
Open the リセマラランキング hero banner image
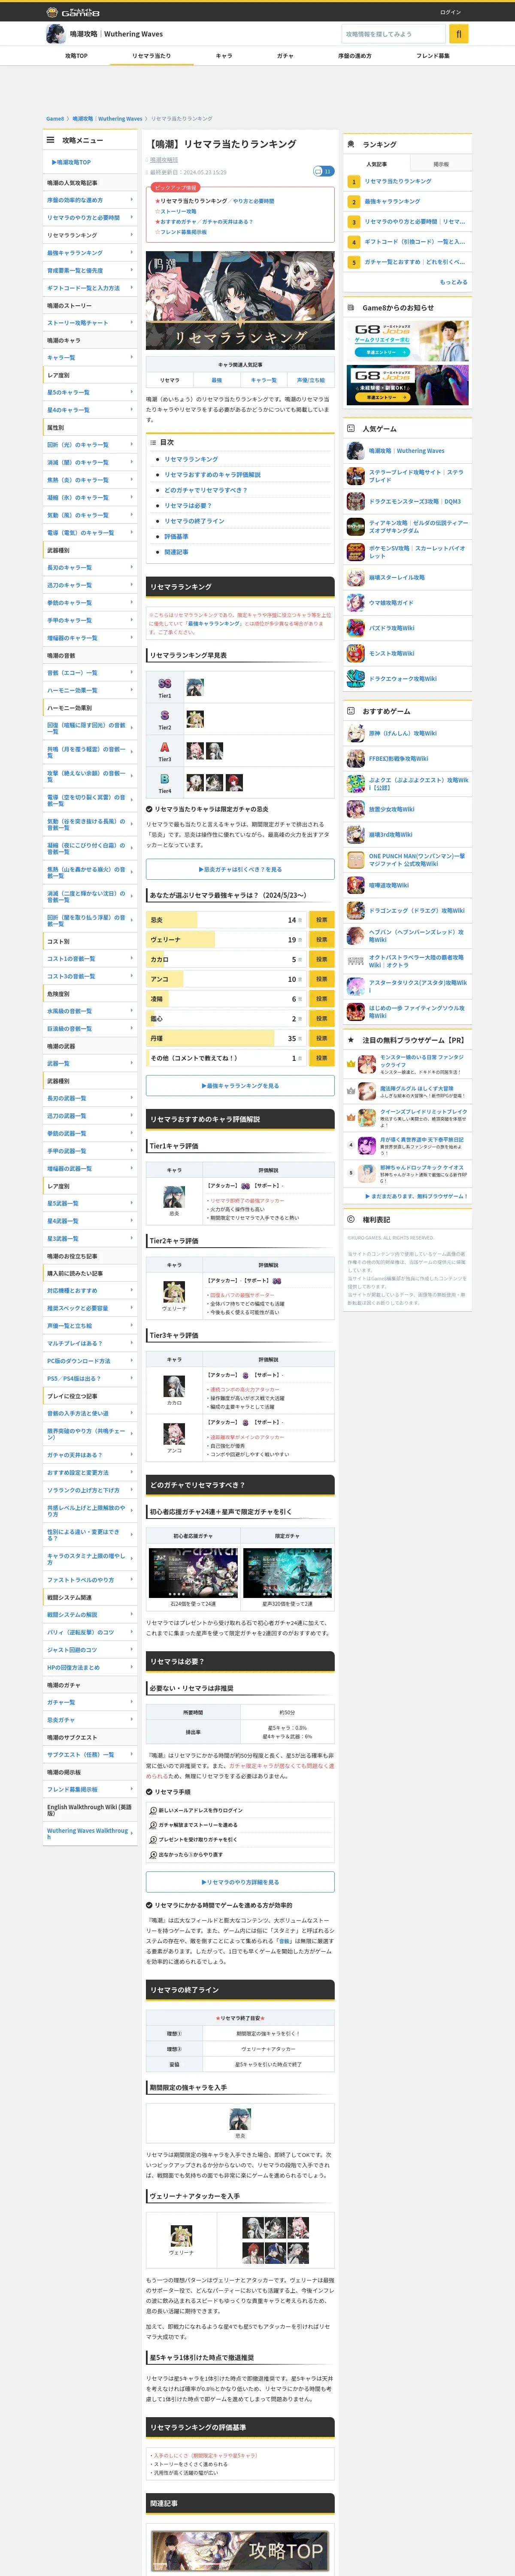pyautogui.click(x=240, y=300)
